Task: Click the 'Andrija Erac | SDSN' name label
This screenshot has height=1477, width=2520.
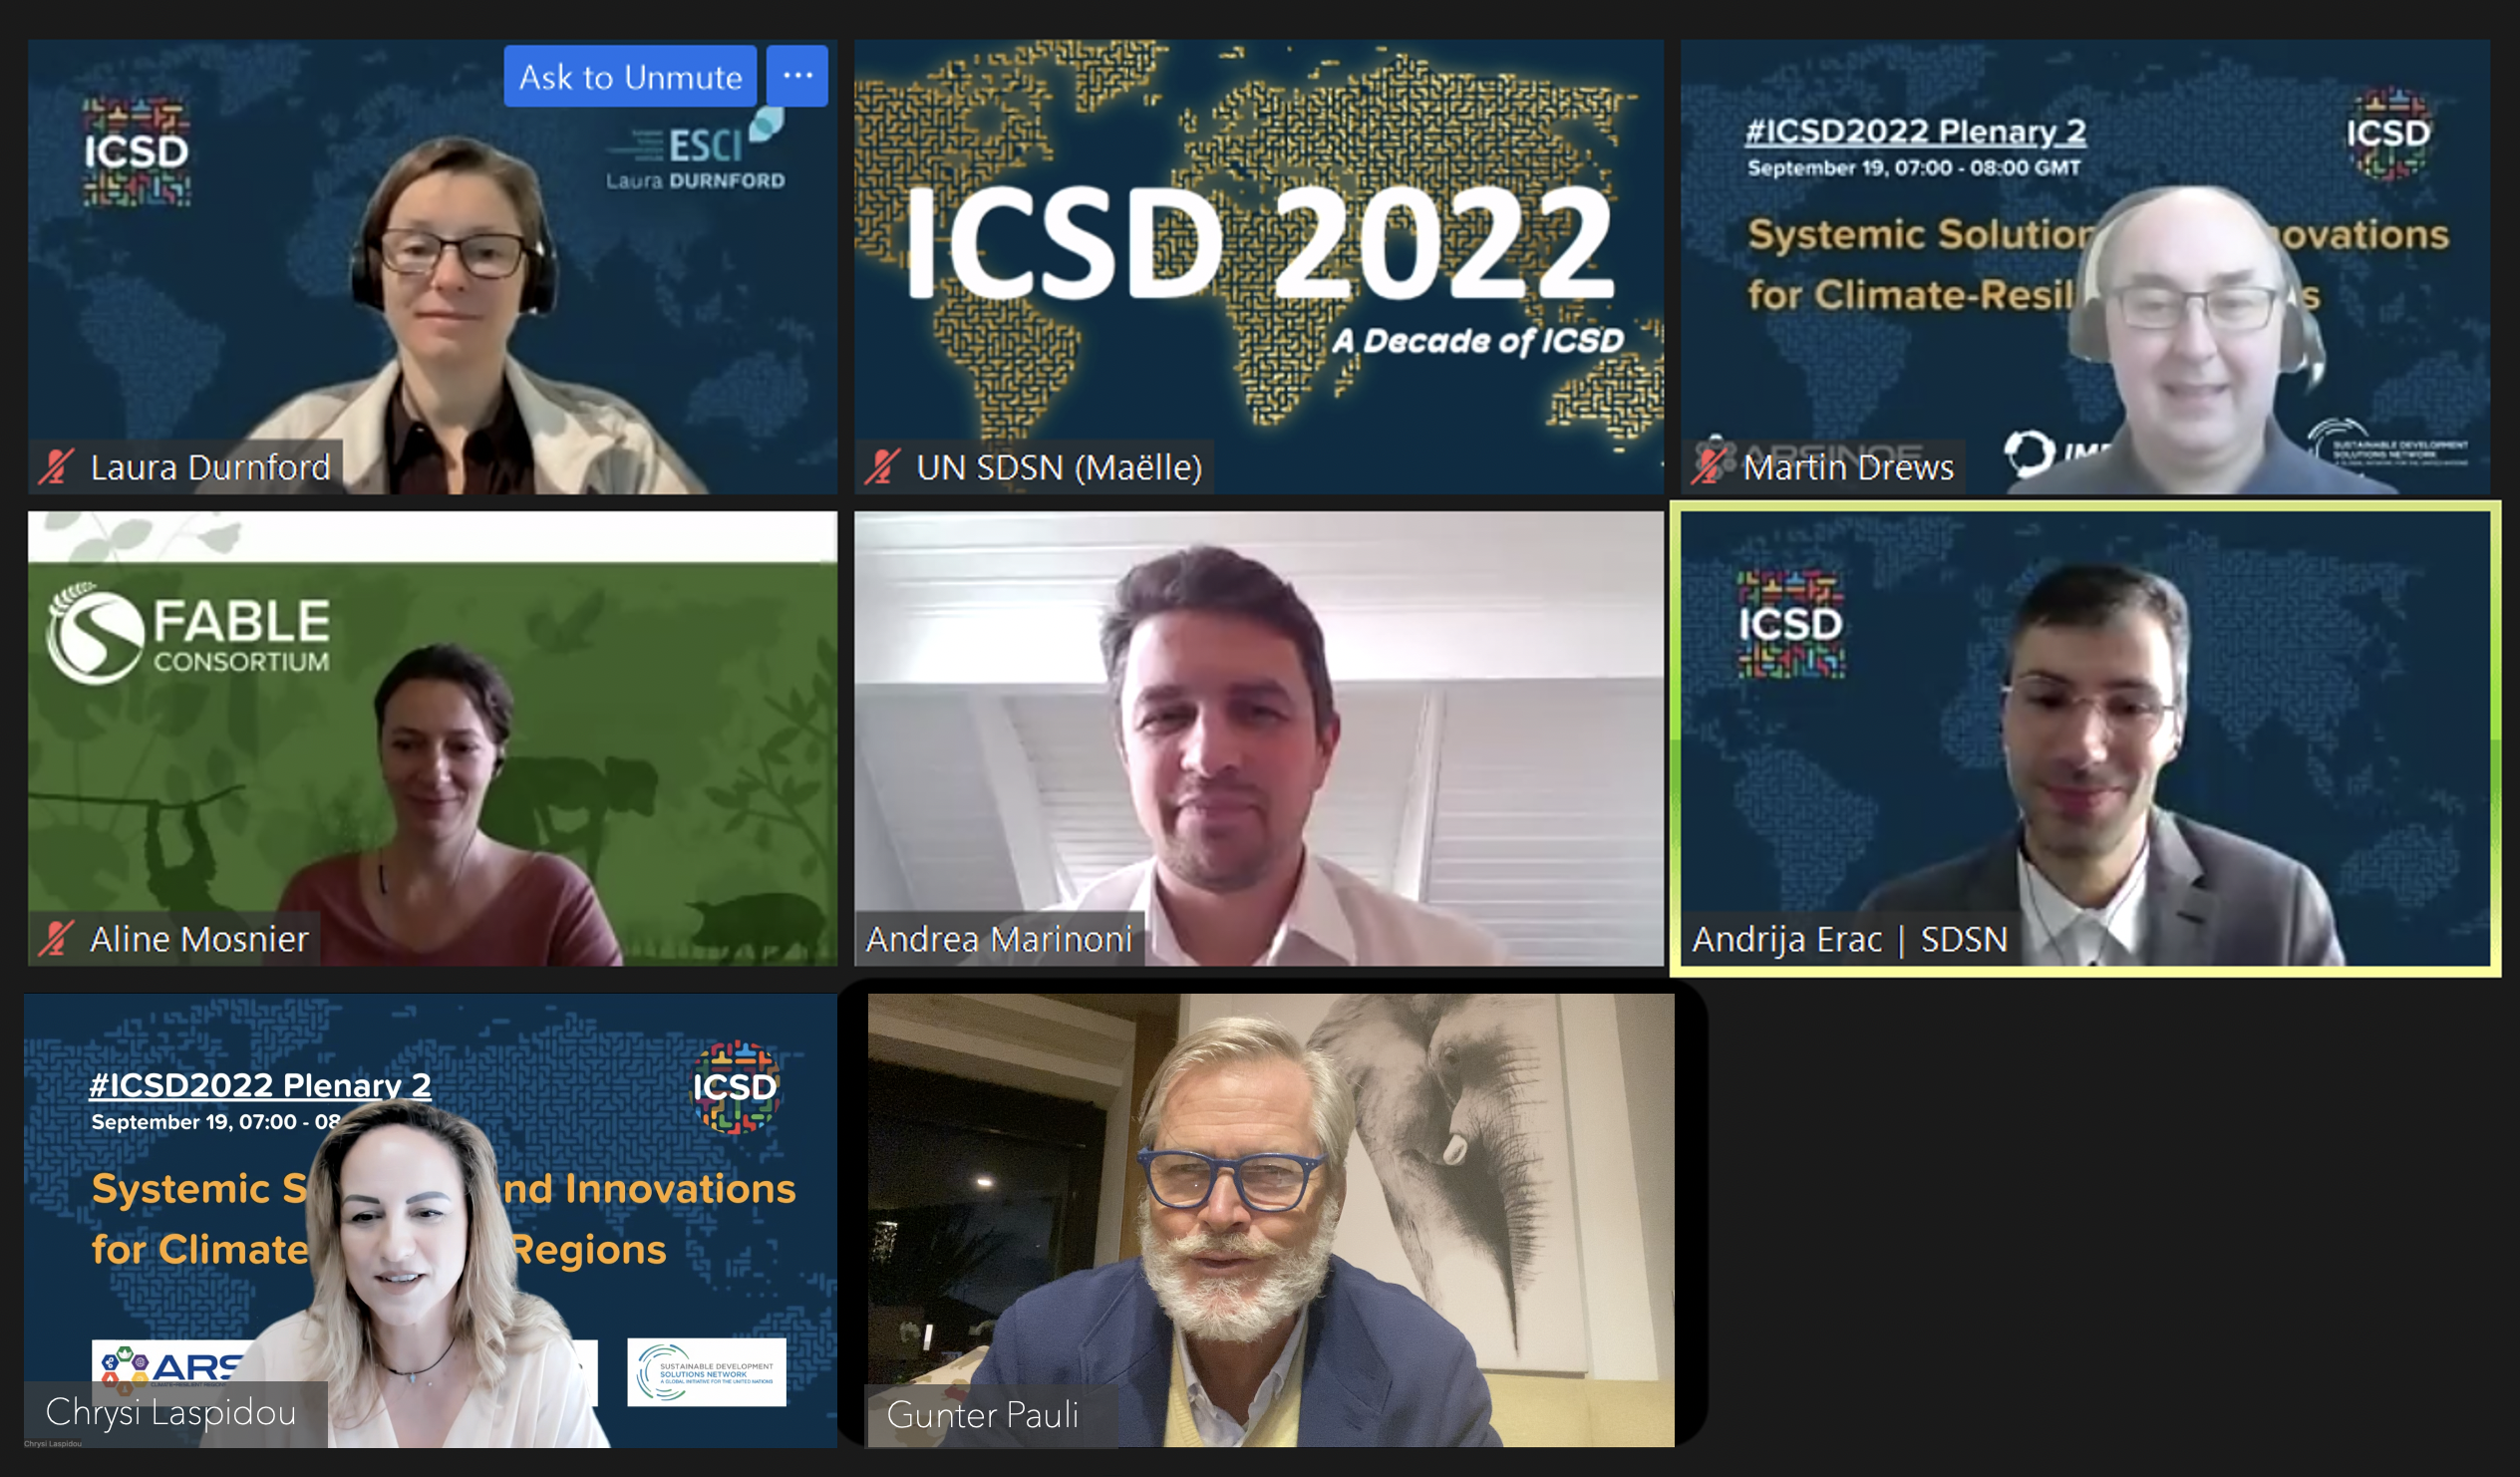Action: point(1850,939)
